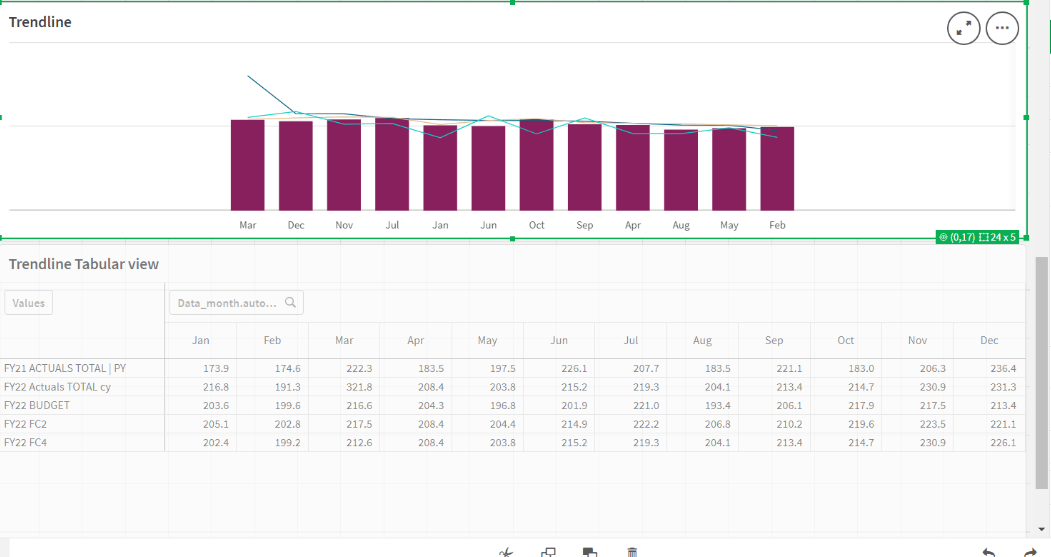Click the Feb column header in table
Screen dimensions: 1051x557
click(x=272, y=340)
